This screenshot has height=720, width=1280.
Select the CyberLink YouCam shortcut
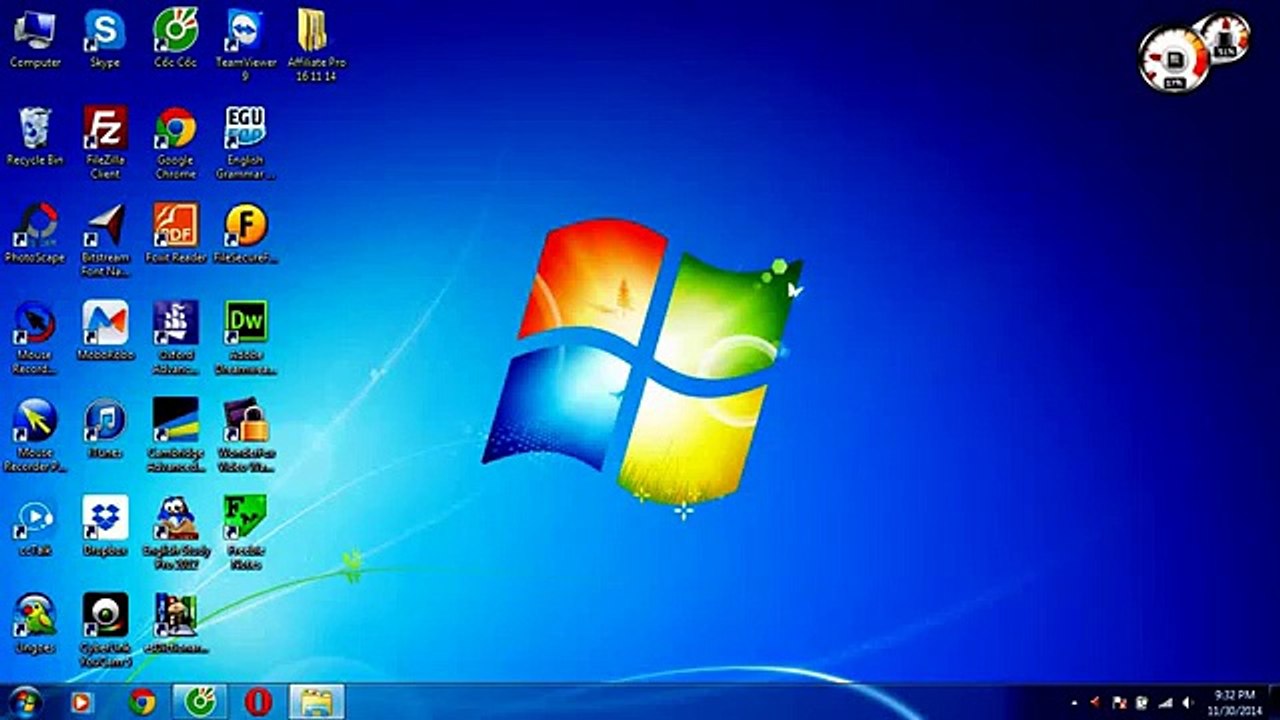coord(105,628)
